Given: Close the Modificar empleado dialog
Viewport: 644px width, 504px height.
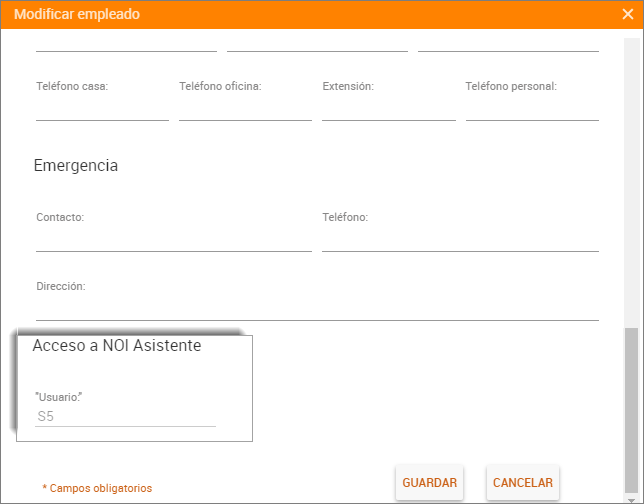Looking at the screenshot, I should click(x=627, y=14).
